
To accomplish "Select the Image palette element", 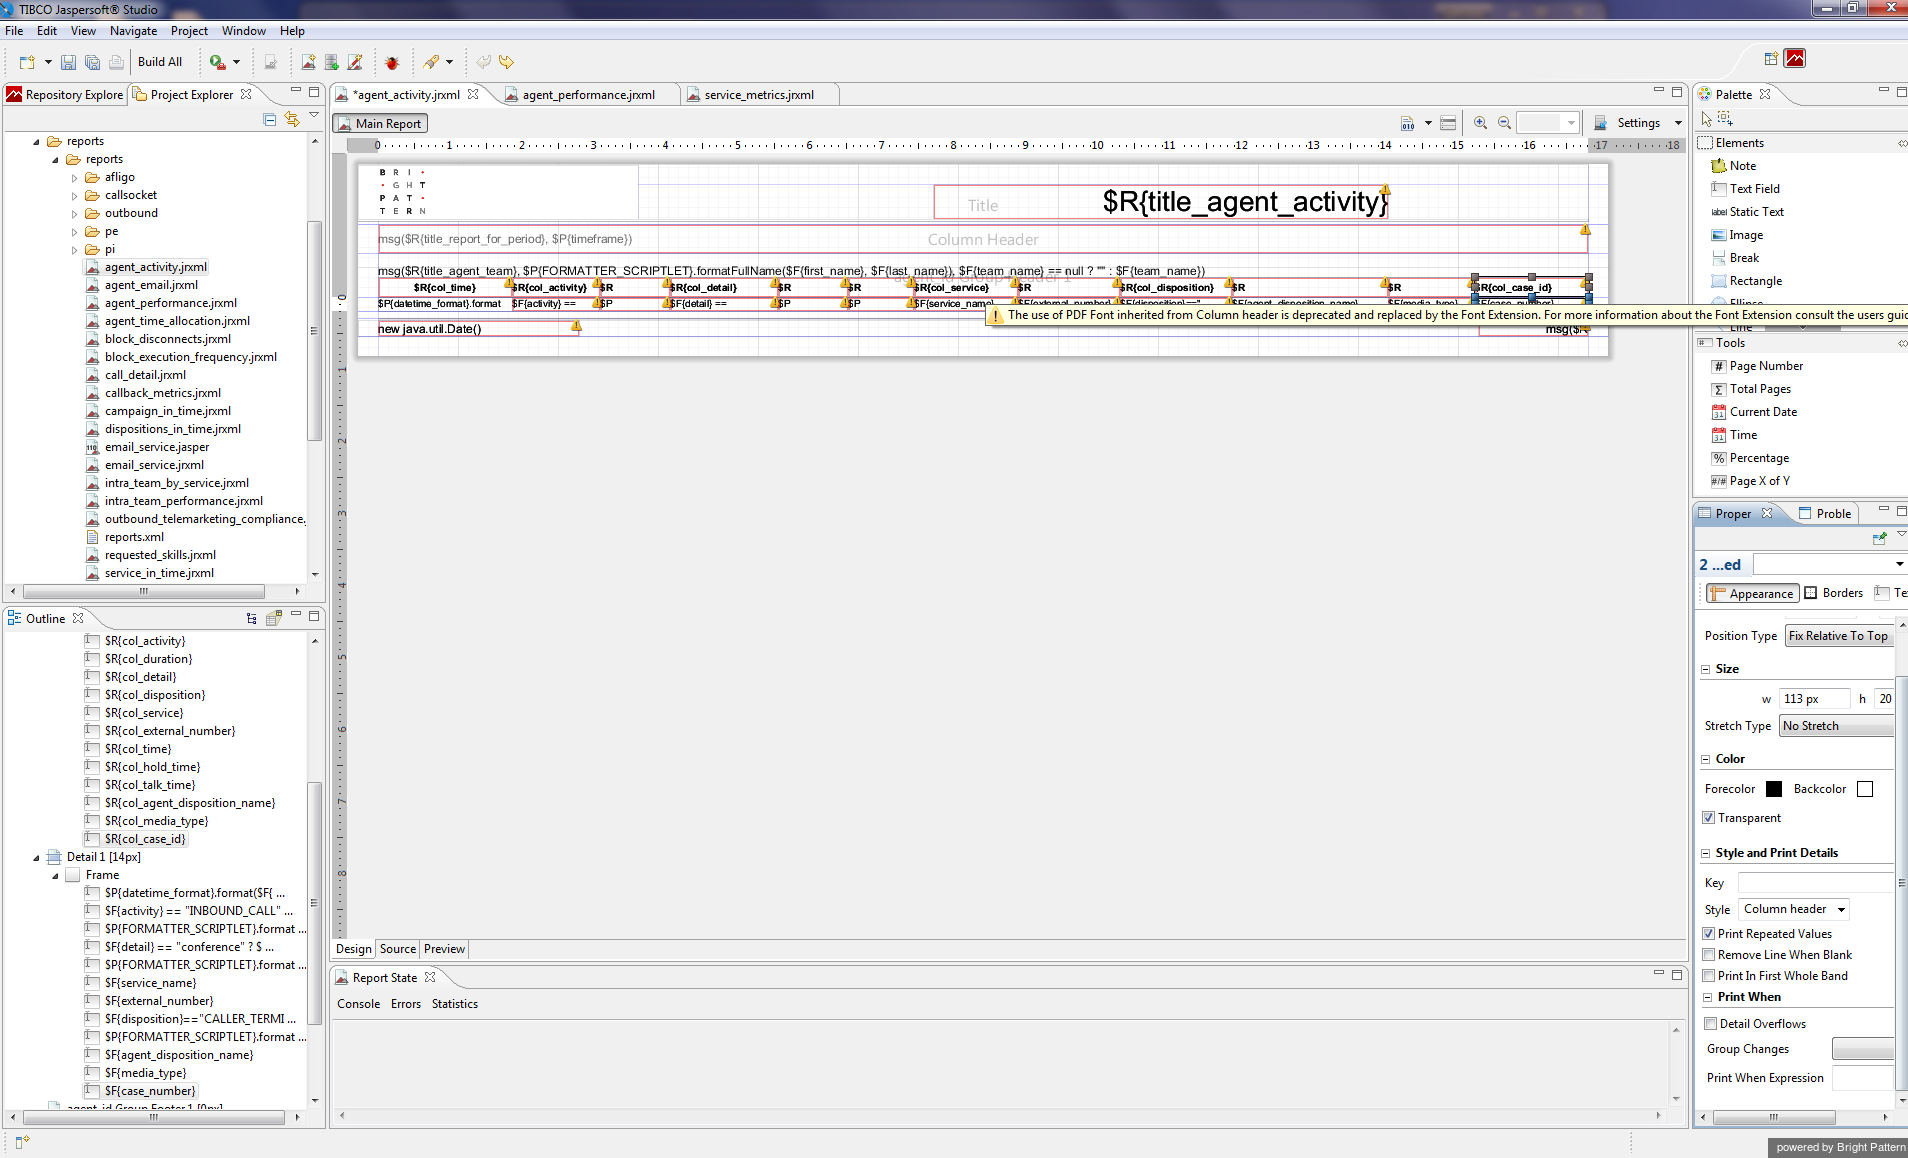I will click(1737, 235).
